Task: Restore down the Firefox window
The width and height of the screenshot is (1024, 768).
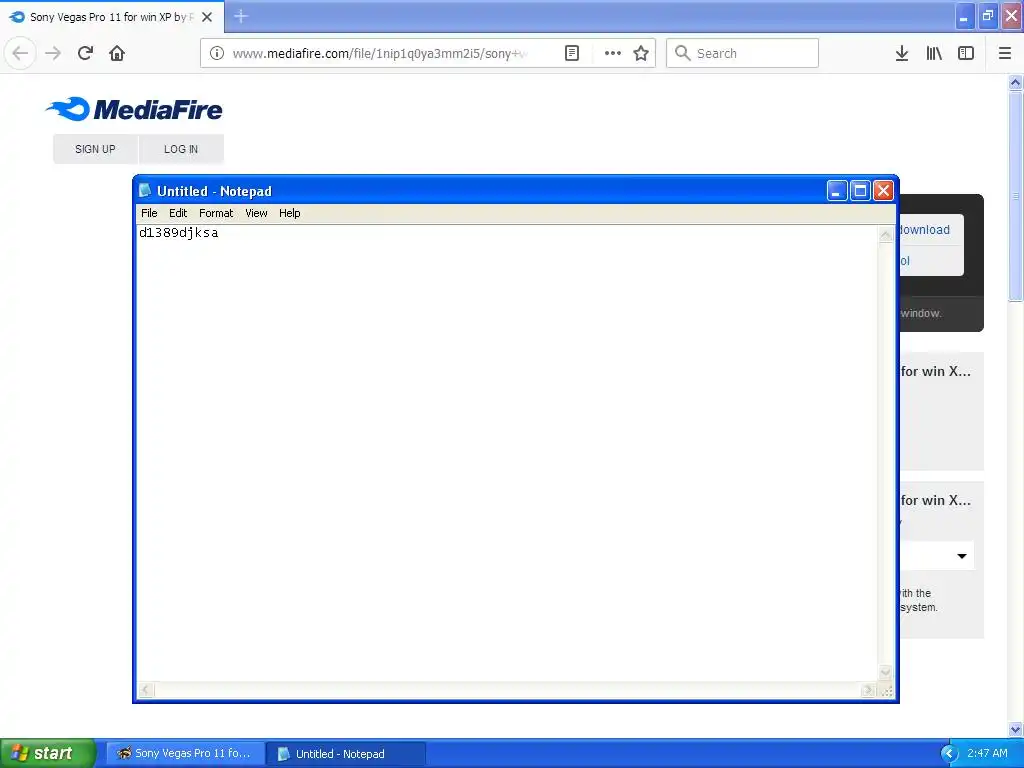Action: (988, 16)
